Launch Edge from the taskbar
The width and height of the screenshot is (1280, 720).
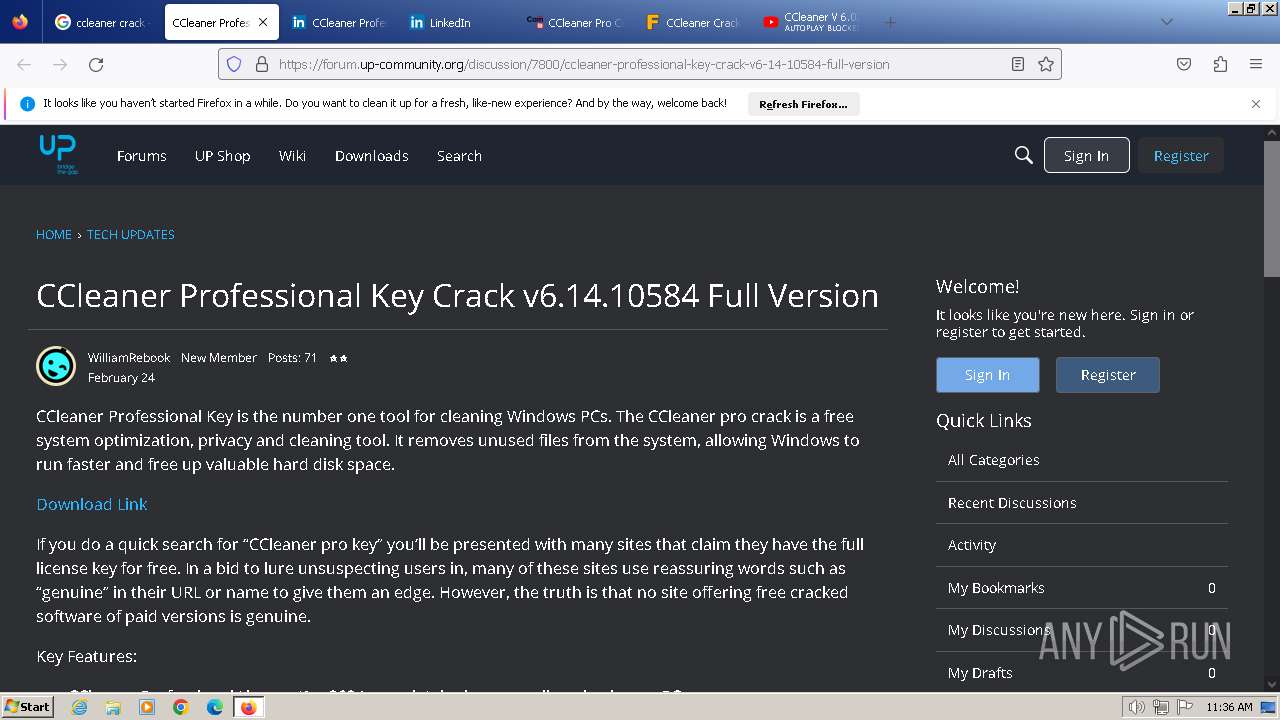click(x=215, y=707)
